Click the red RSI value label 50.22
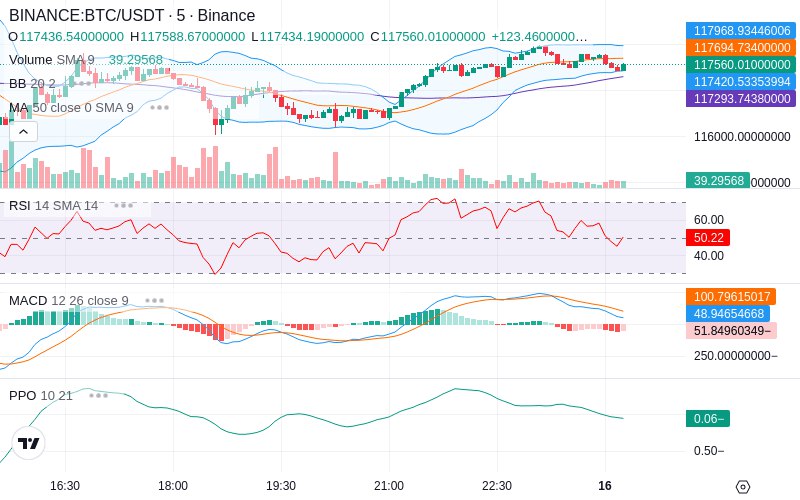The height and width of the screenshot is (500, 800). point(708,238)
